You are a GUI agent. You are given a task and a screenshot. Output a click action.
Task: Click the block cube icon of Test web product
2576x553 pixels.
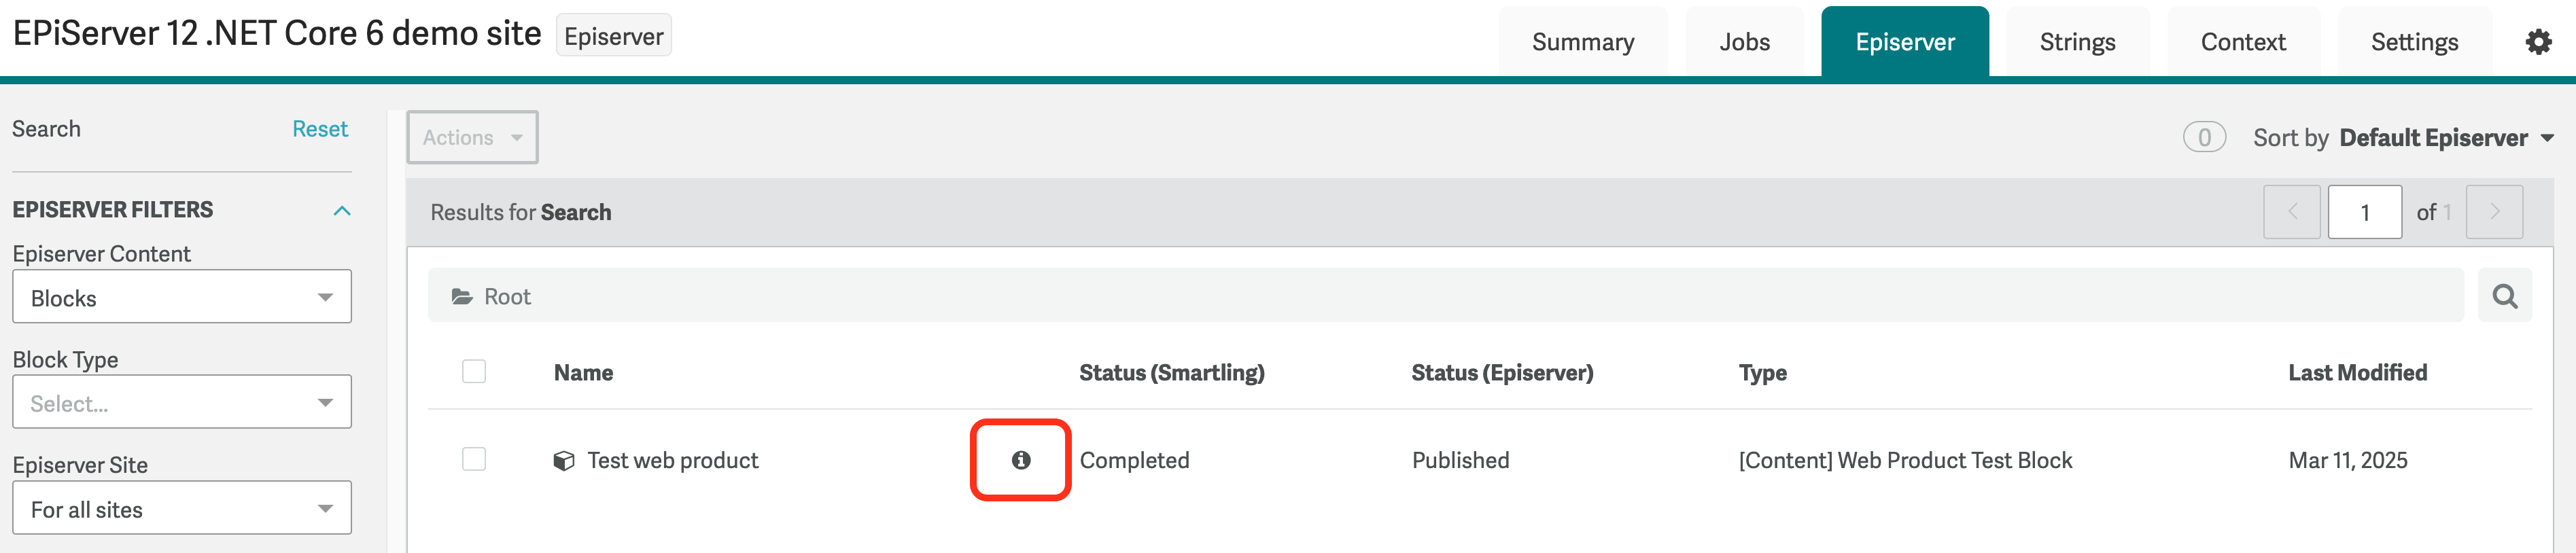point(564,461)
